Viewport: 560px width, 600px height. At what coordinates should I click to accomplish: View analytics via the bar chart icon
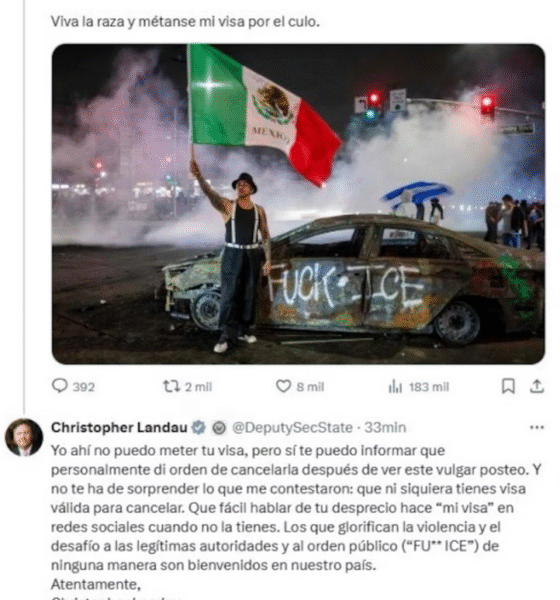(x=395, y=386)
